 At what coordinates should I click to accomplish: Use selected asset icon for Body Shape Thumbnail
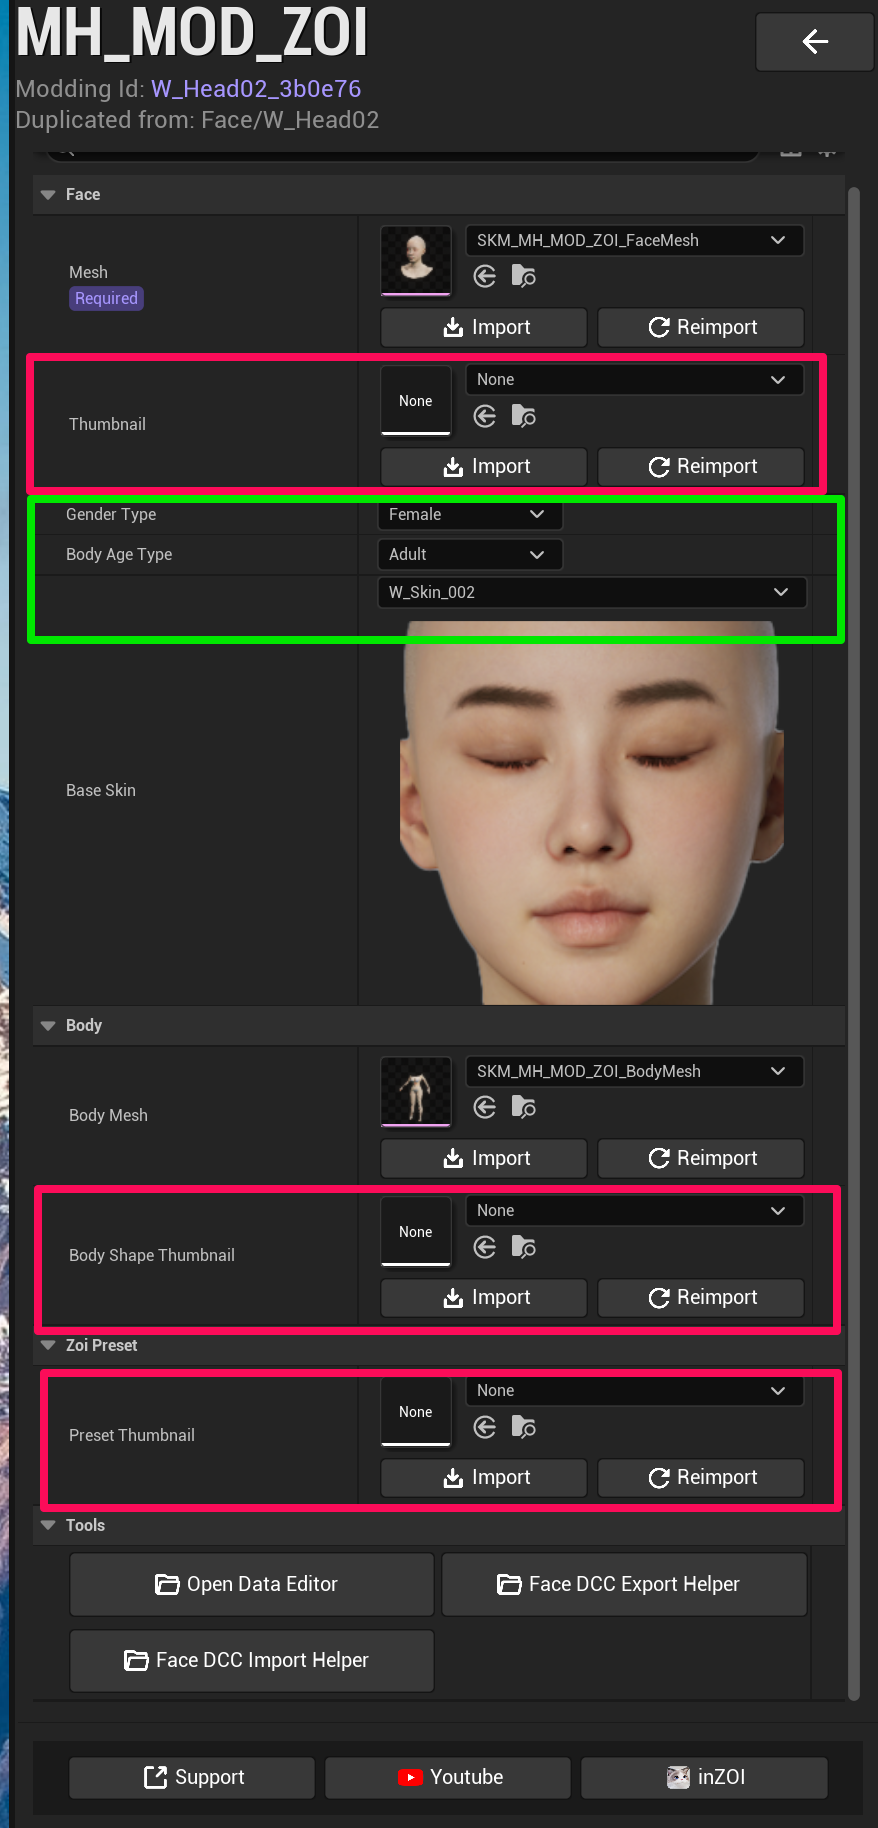(485, 1248)
